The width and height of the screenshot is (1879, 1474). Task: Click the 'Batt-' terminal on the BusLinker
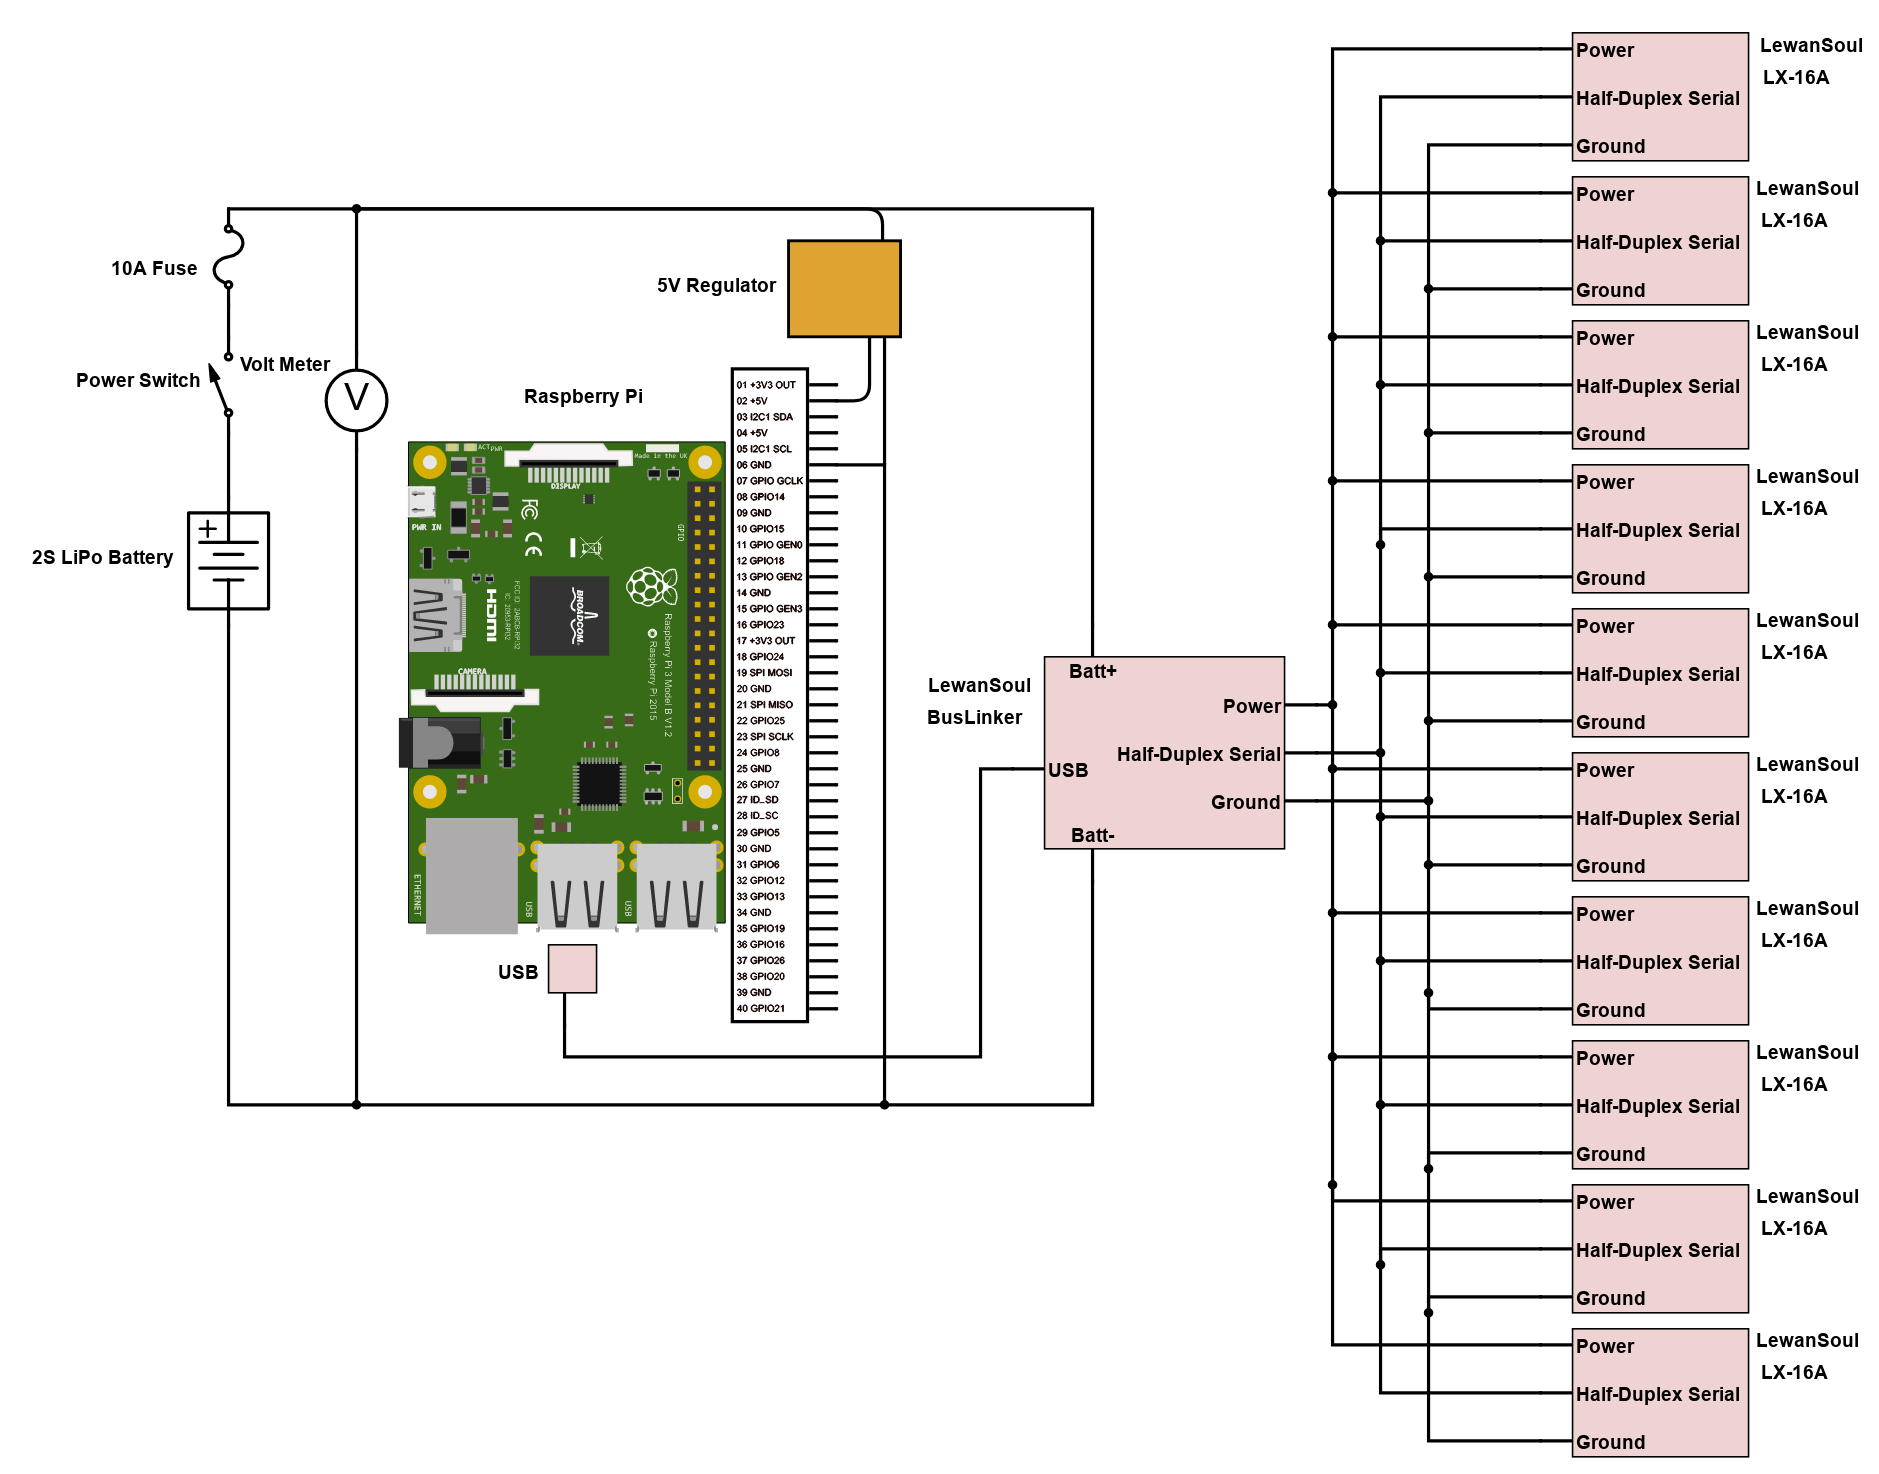[x=1093, y=835]
